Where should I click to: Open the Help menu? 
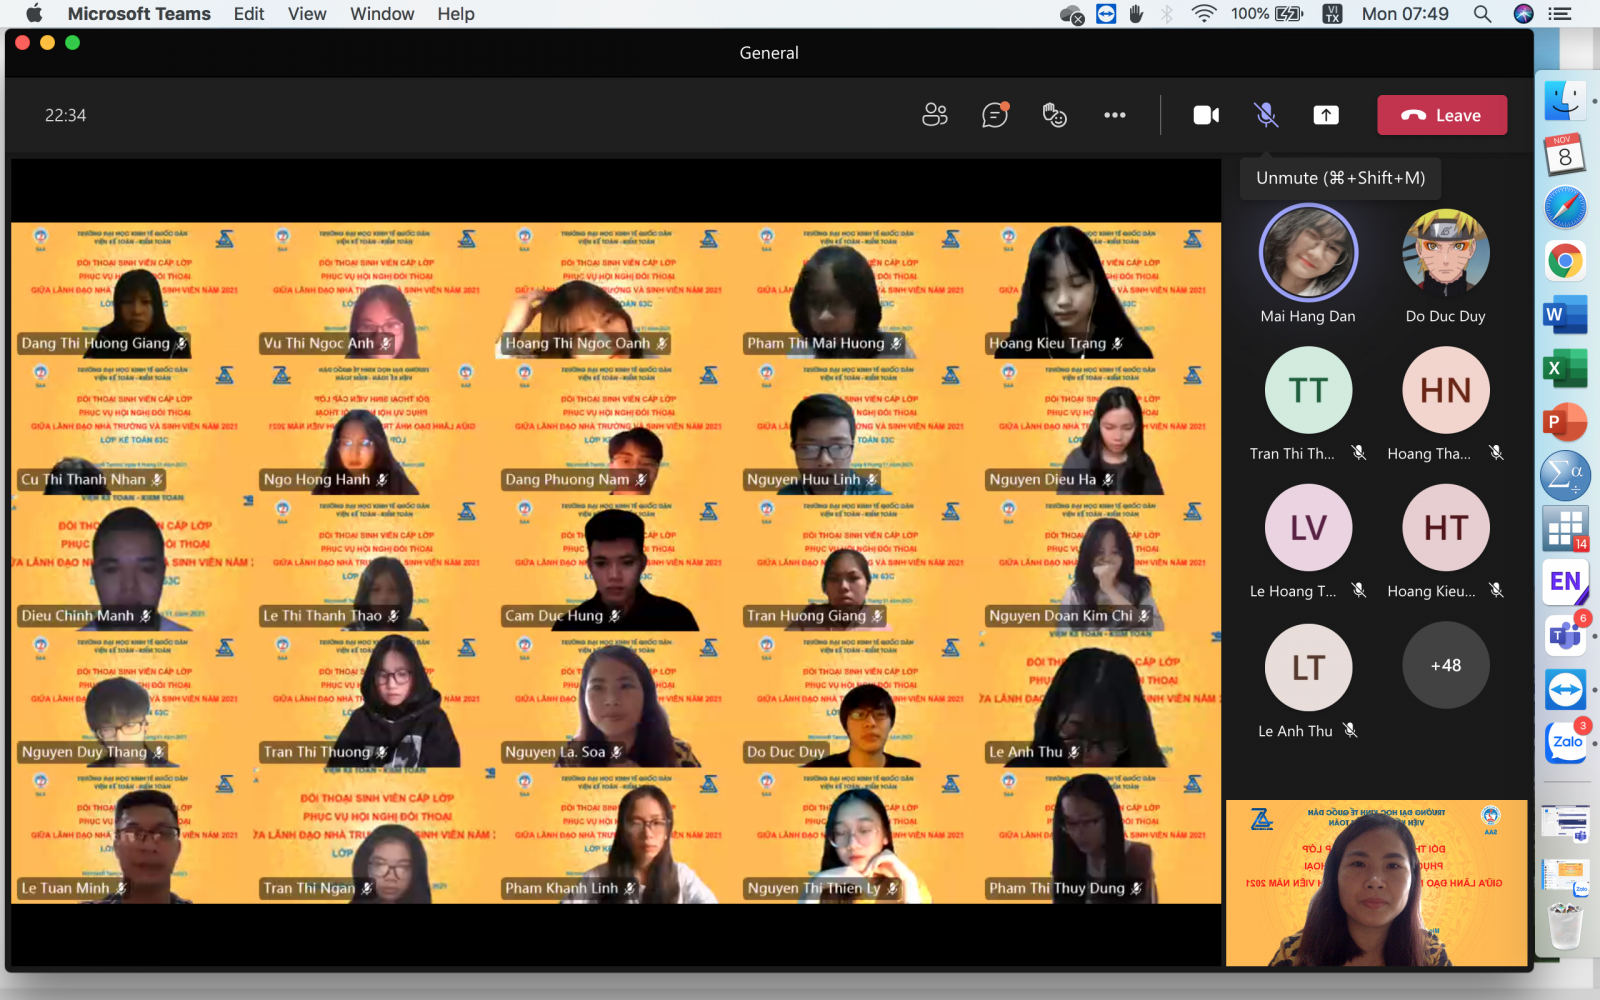pyautogui.click(x=455, y=14)
